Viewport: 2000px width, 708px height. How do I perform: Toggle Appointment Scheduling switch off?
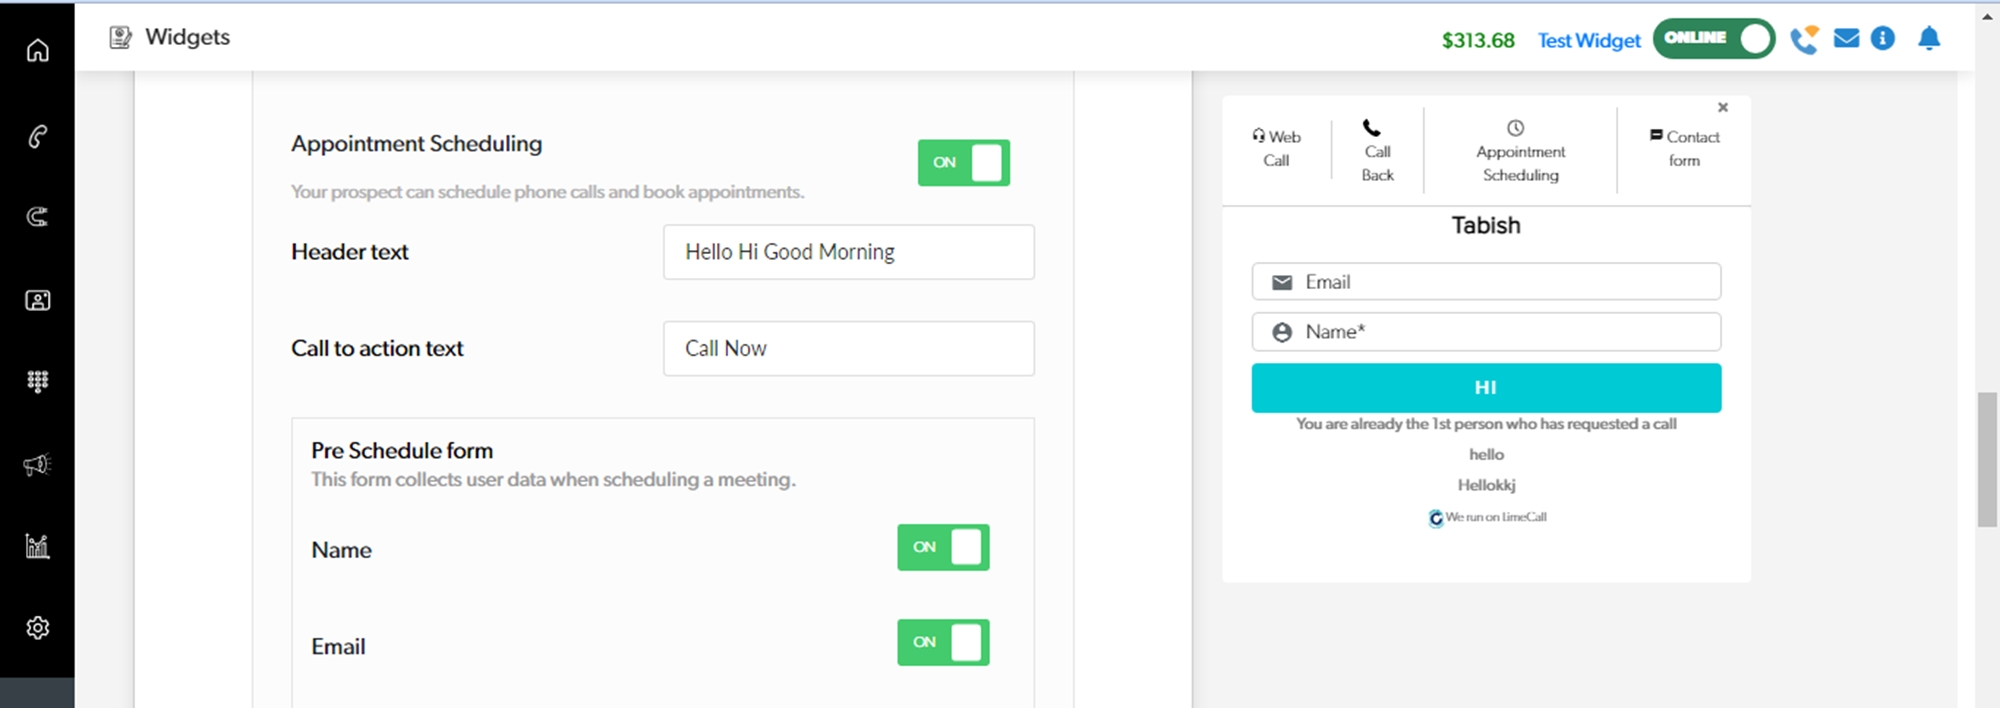click(x=963, y=163)
